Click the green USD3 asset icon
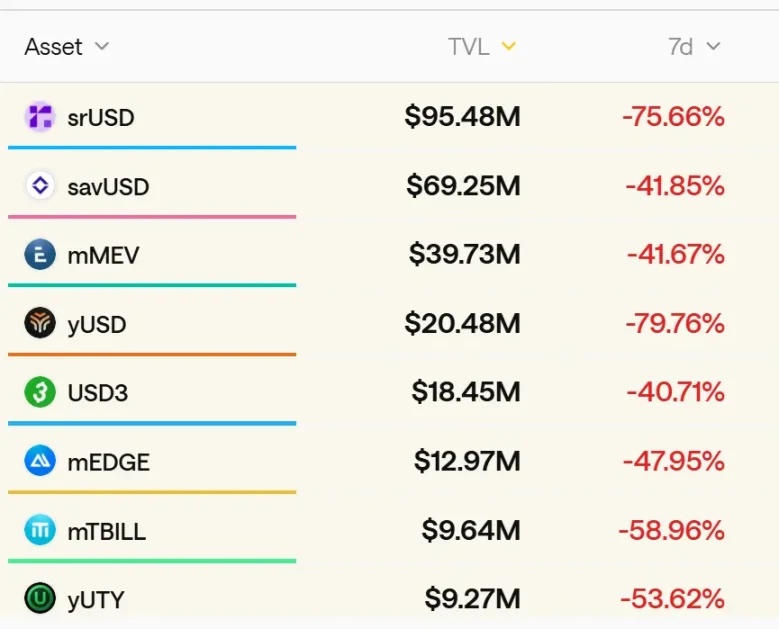 (40, 393)
